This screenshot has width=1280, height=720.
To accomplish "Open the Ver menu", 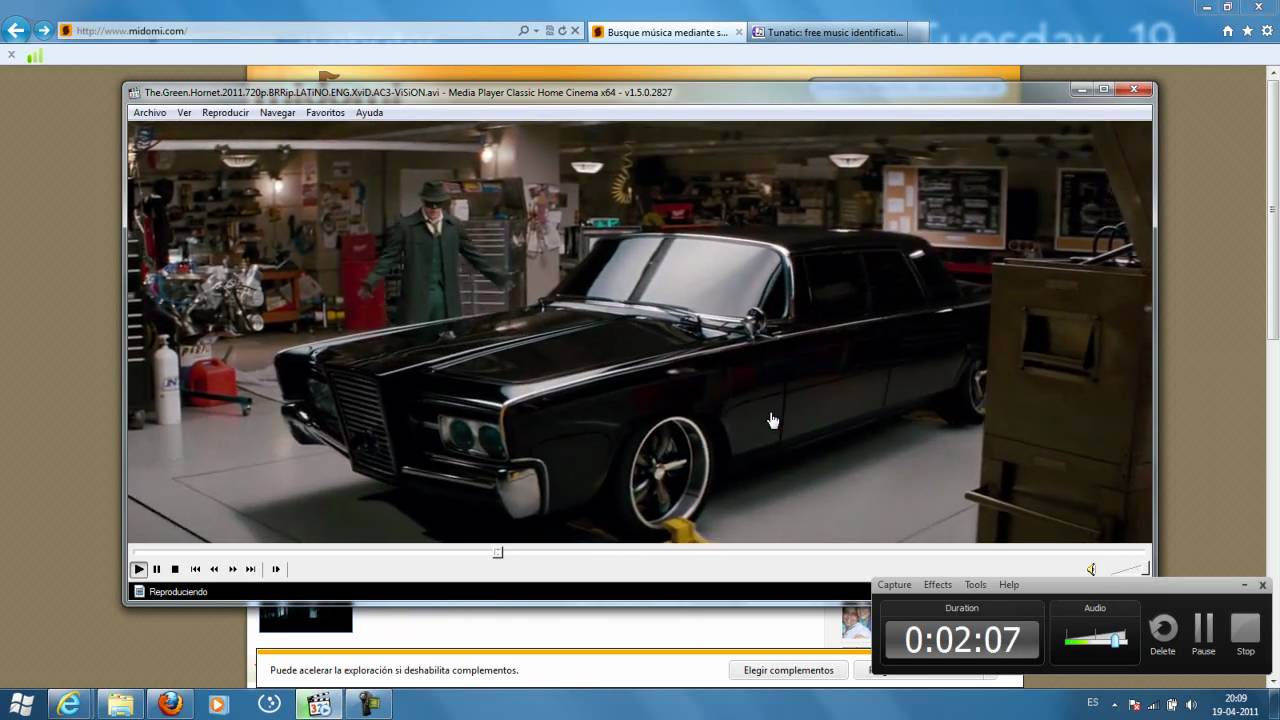I will tap(185, 113).
